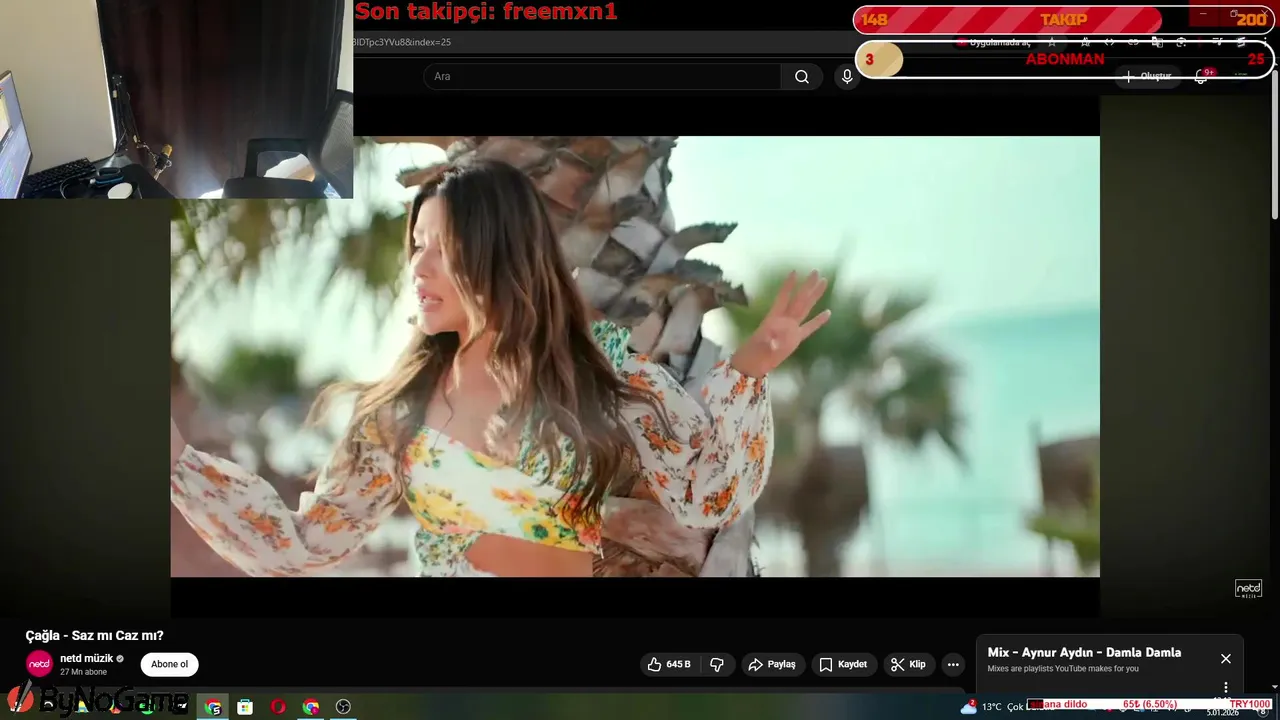Open Opera browser from the taskbar

pyautogui.click(x=278, y=707)
